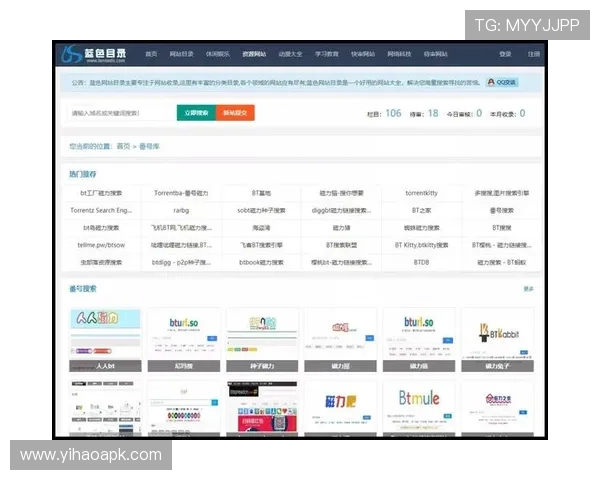Open the 飞客BT搜索引擎 link
Screen dimensions: 600x480
[x=261, y=245]
